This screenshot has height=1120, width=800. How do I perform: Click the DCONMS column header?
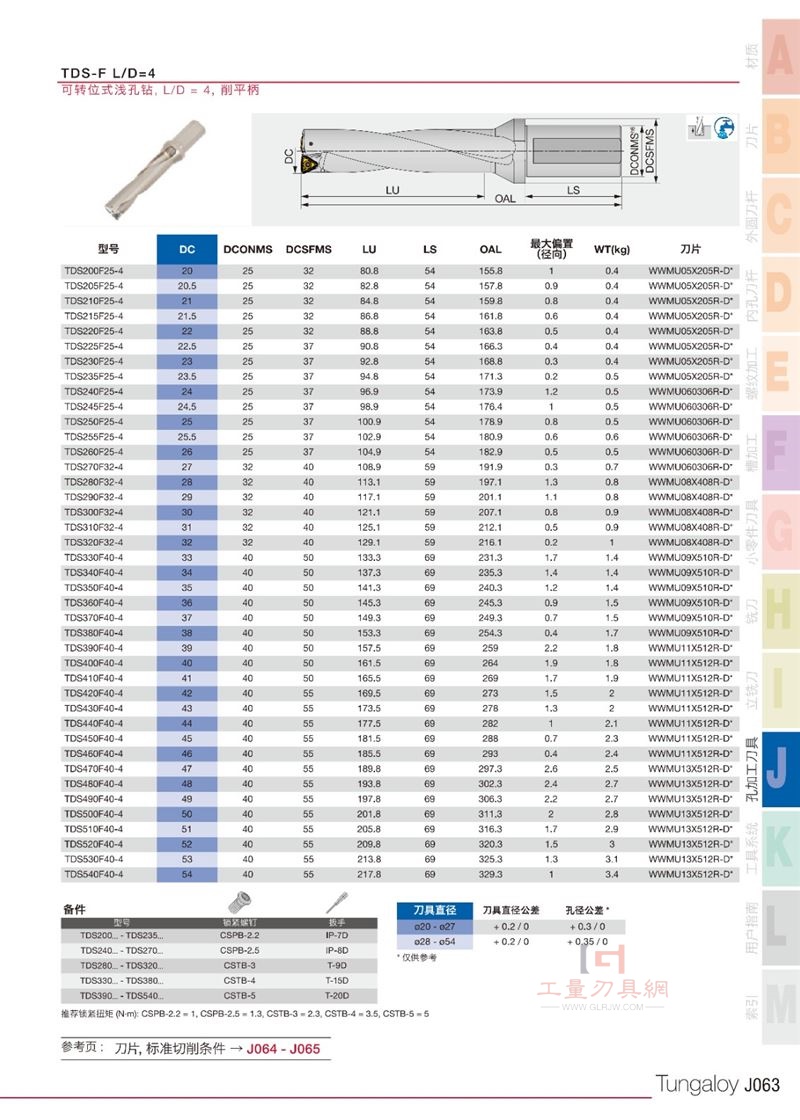point(248,249)
